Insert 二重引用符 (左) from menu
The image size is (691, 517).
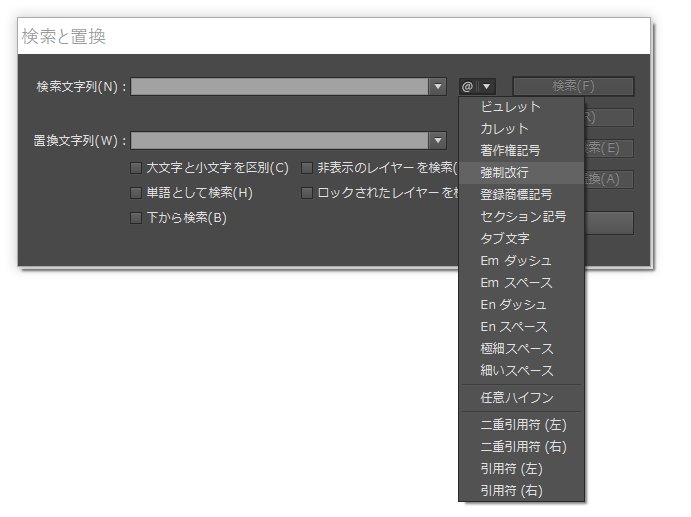(522, 425)
